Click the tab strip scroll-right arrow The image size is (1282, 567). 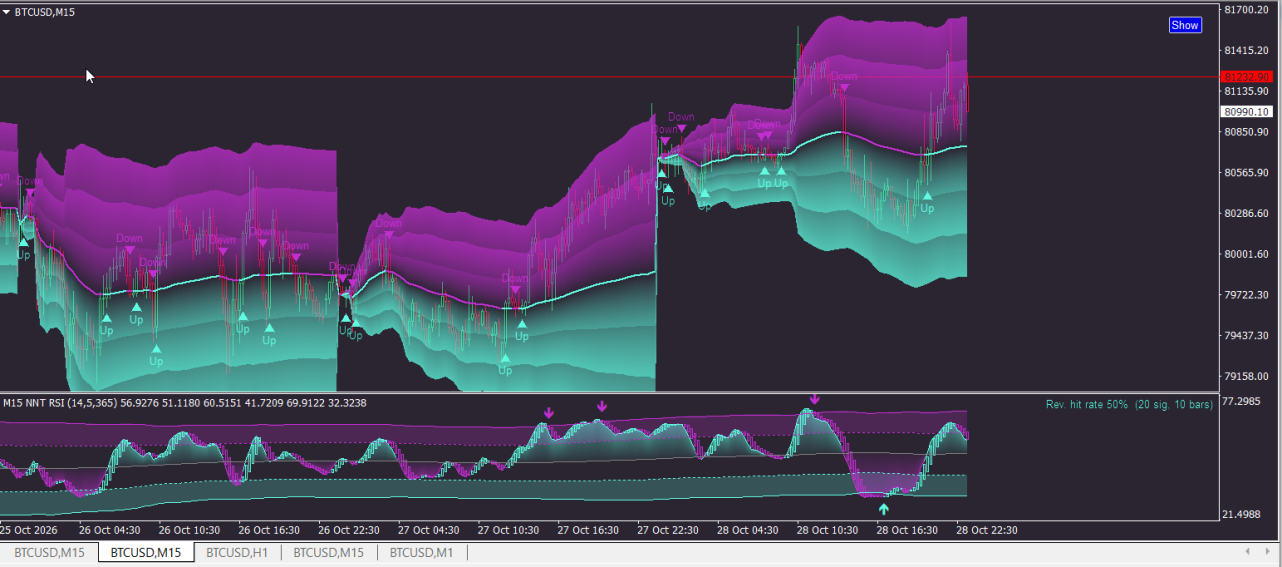click(x=1267, y=552)
